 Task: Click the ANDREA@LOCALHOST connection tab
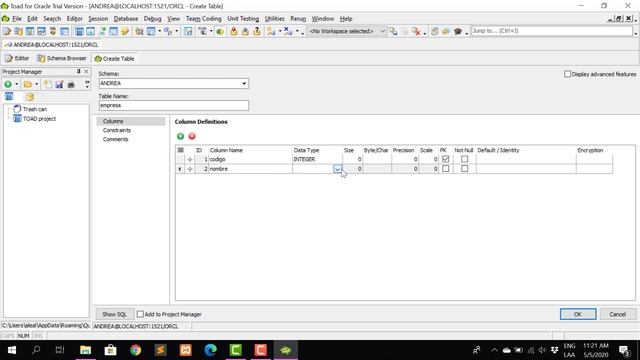click(x=52, y=45)
